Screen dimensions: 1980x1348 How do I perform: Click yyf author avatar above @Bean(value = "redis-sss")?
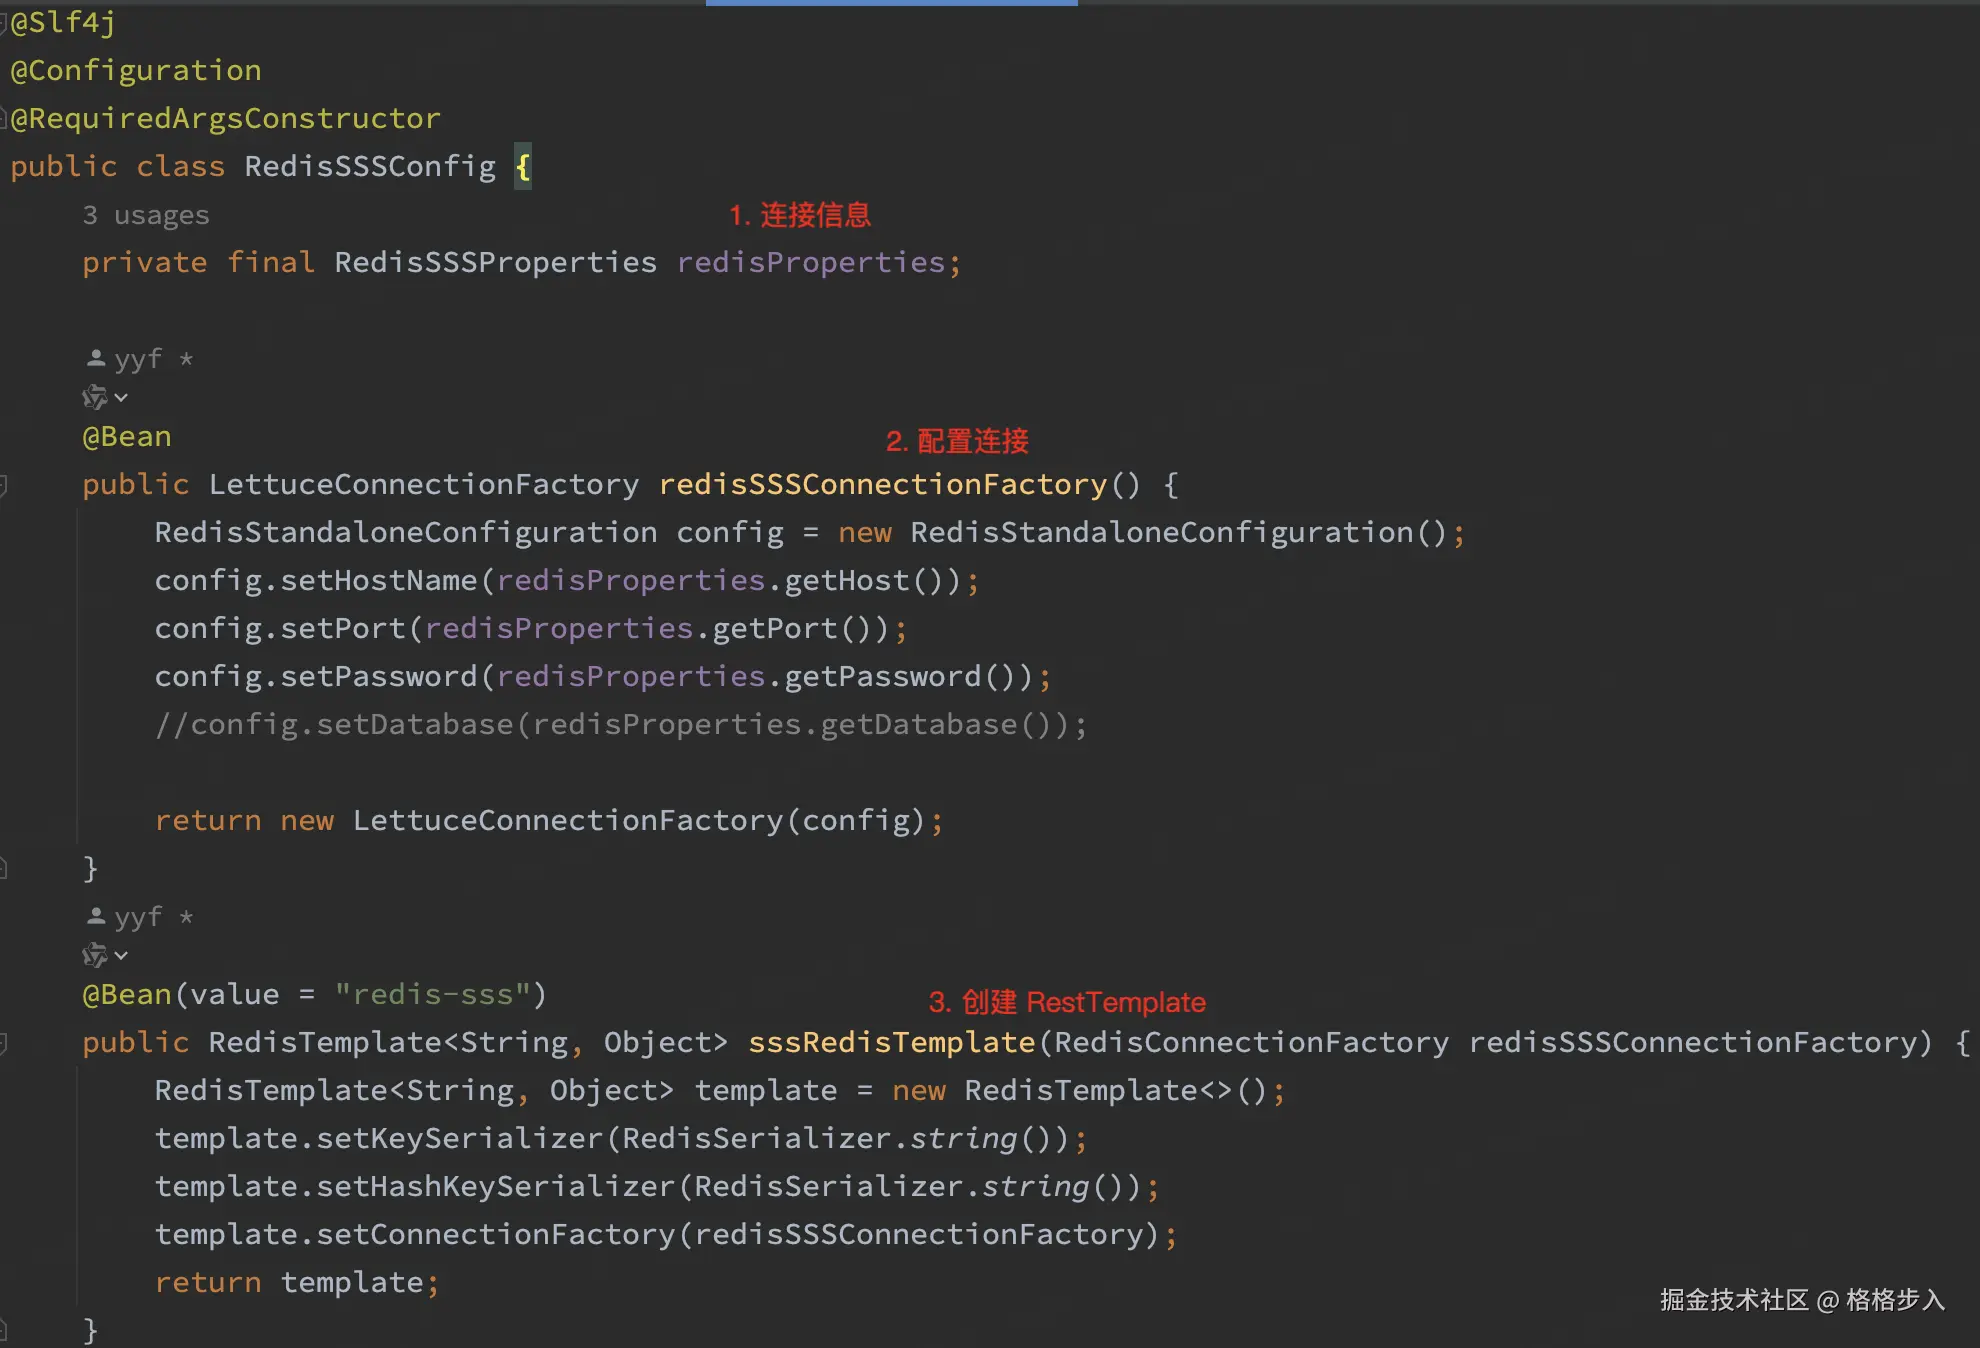click(x=96, y=916)
